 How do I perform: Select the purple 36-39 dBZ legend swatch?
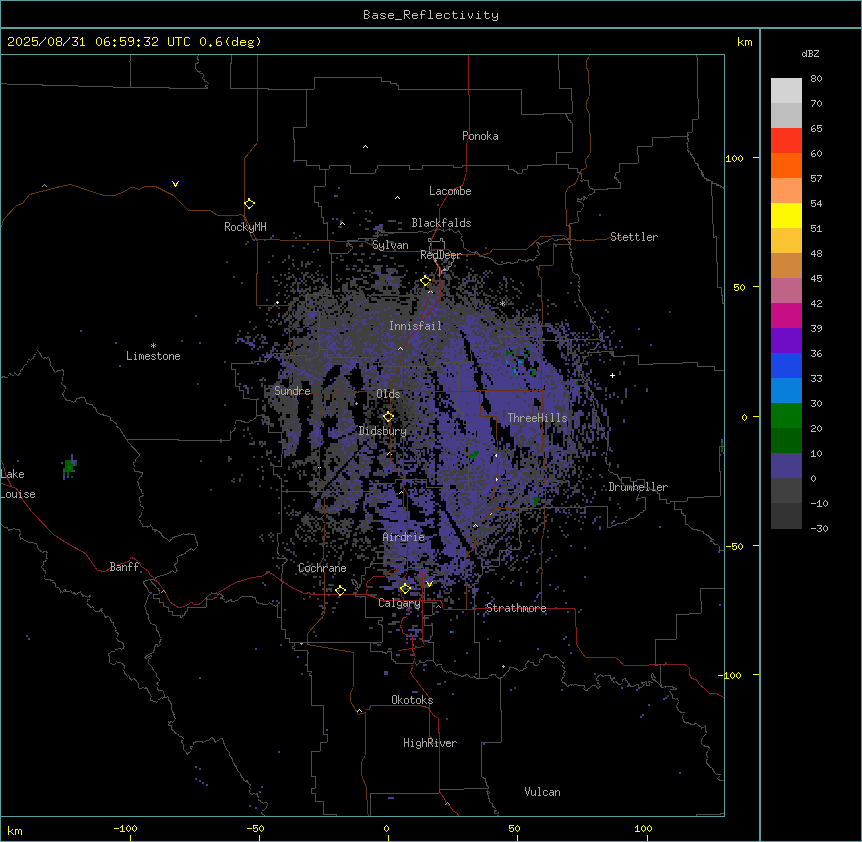[x=786, y=341]
